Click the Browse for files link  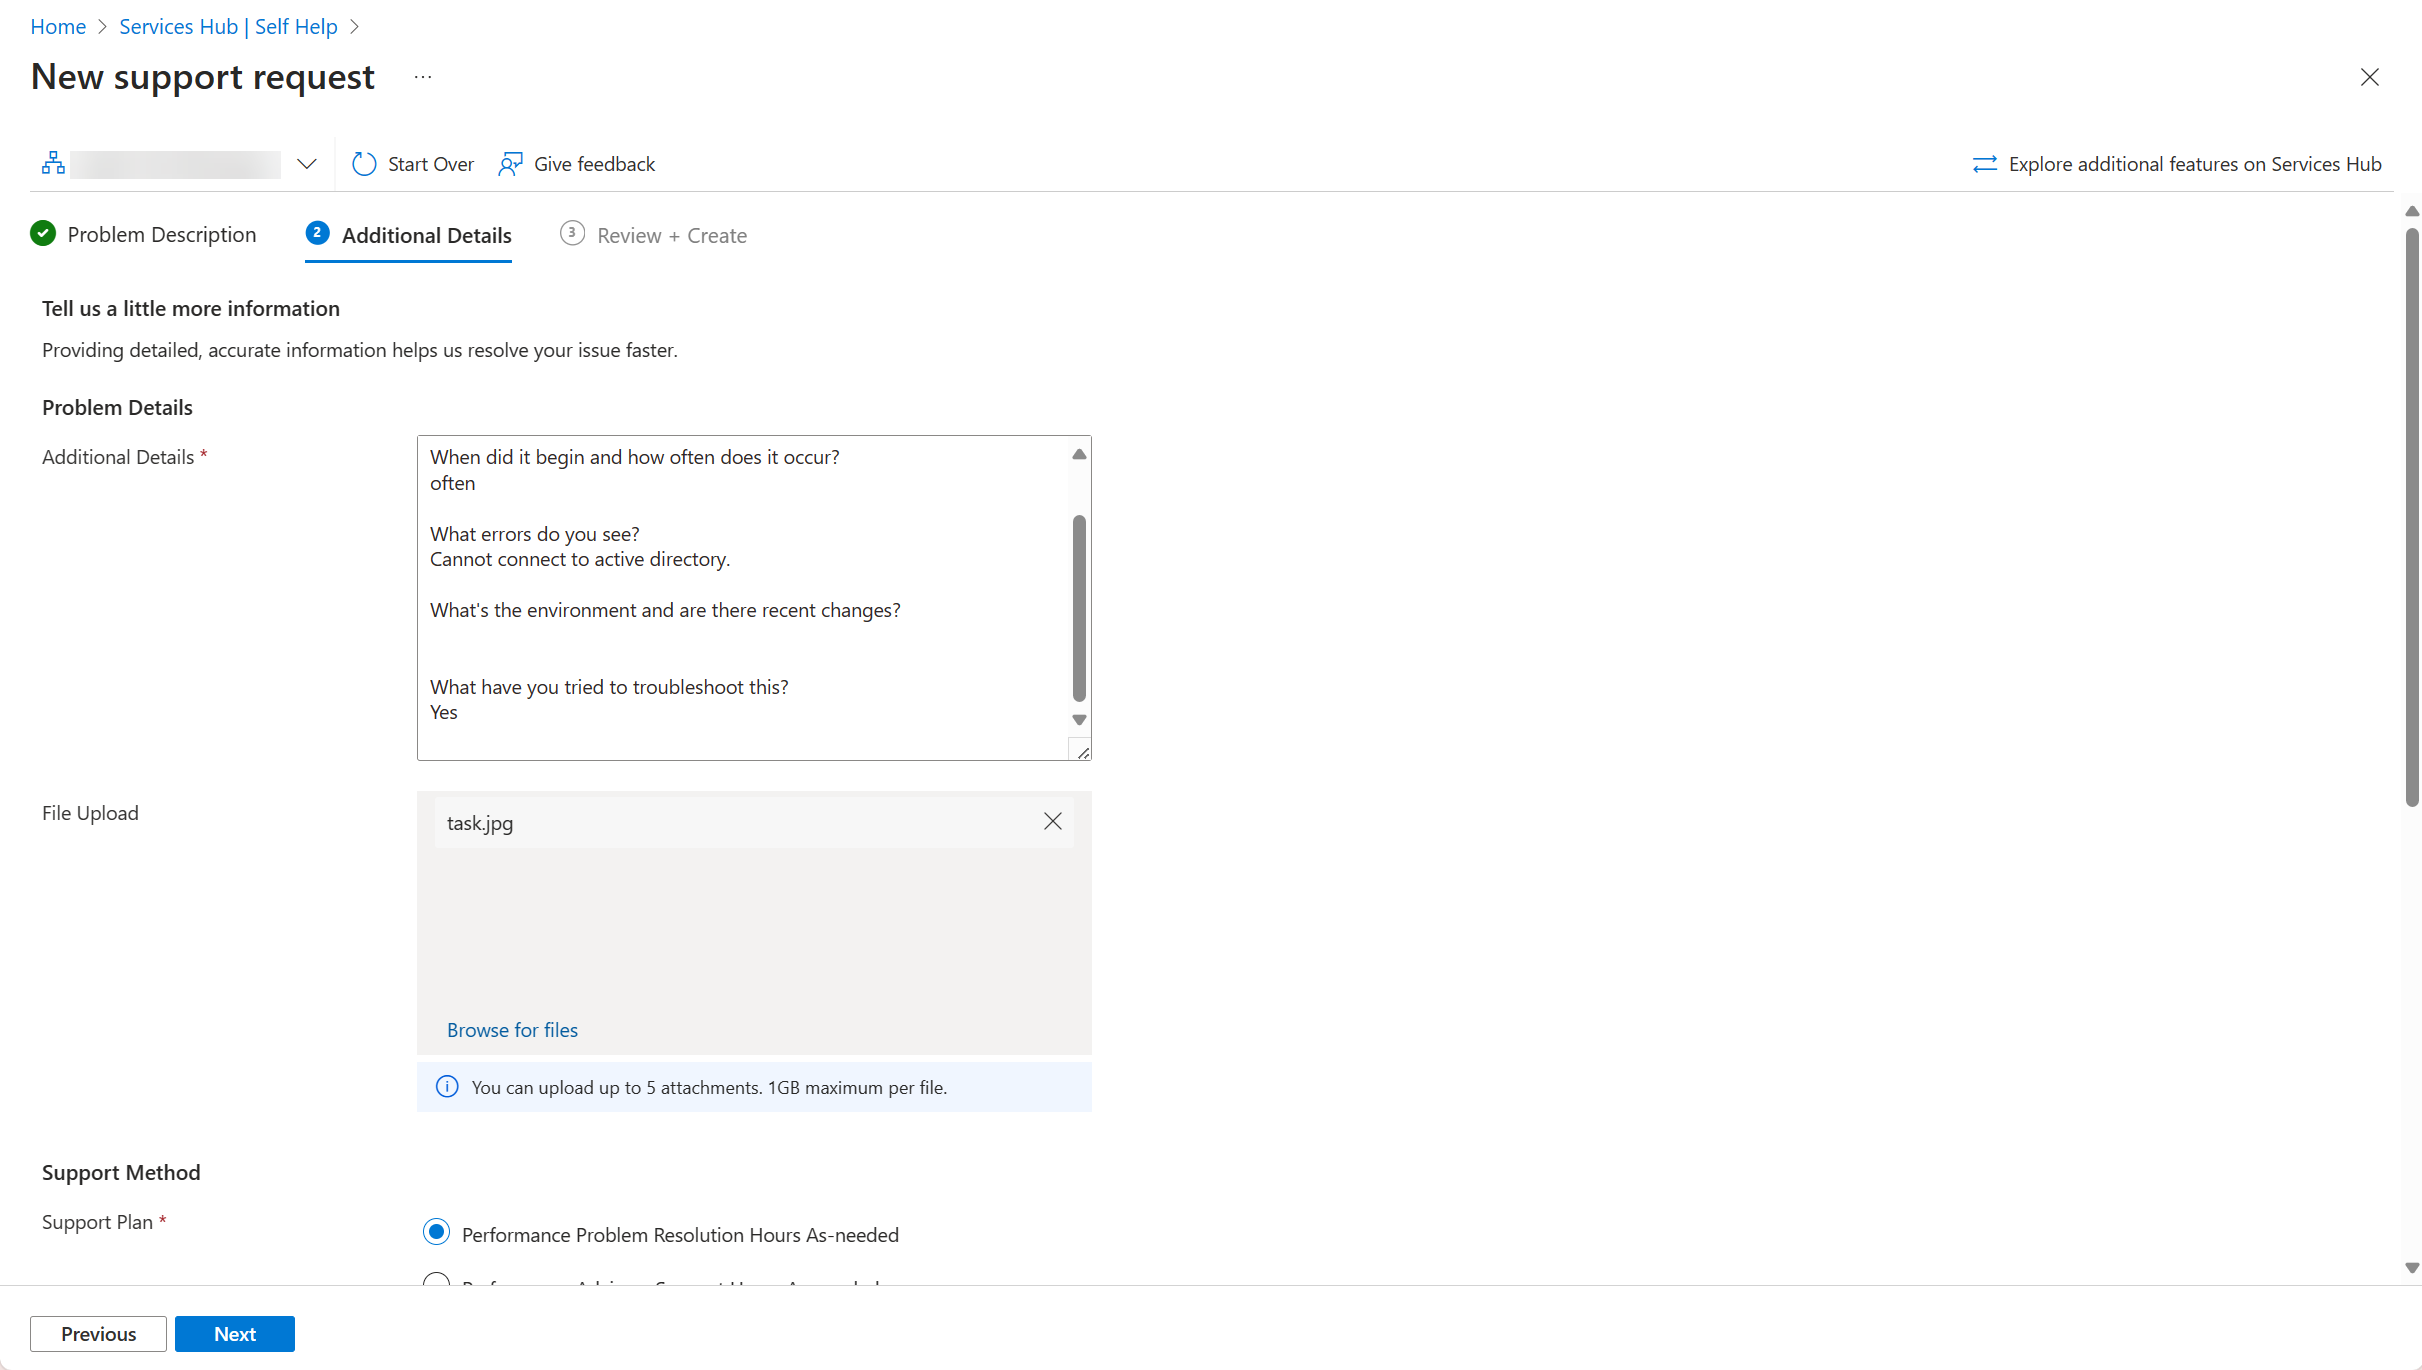512,1028
